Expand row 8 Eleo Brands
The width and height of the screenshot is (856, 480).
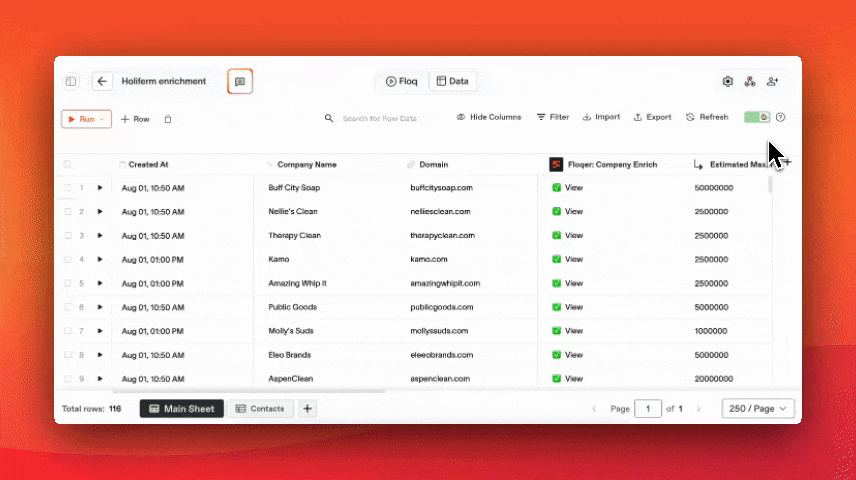coord(100,355)
